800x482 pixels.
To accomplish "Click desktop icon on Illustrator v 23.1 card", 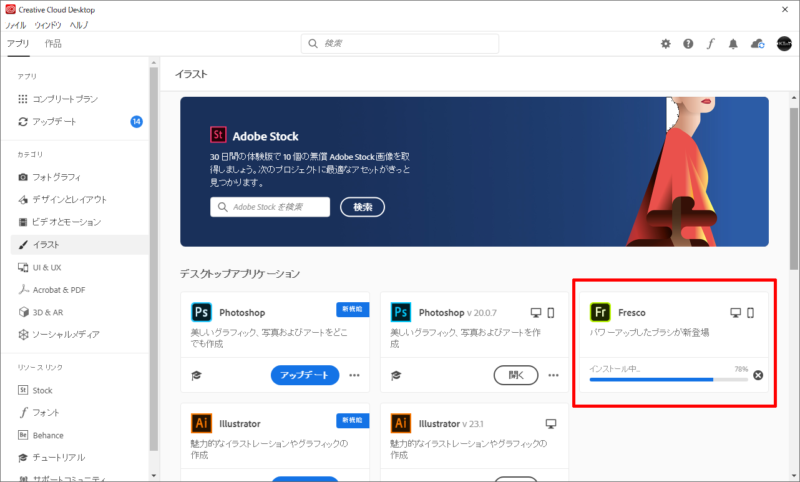I will click(551, 424).
